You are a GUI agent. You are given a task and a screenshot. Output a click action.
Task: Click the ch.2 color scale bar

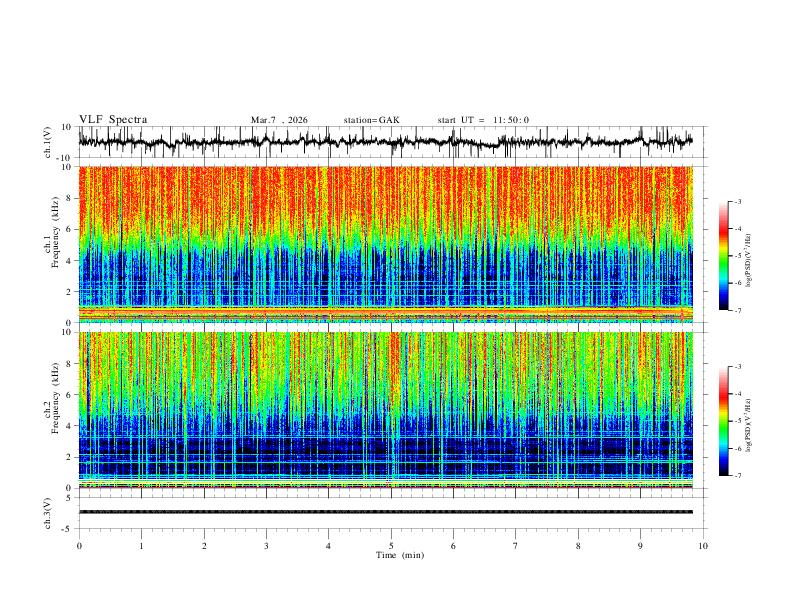[x=723, y=421]
